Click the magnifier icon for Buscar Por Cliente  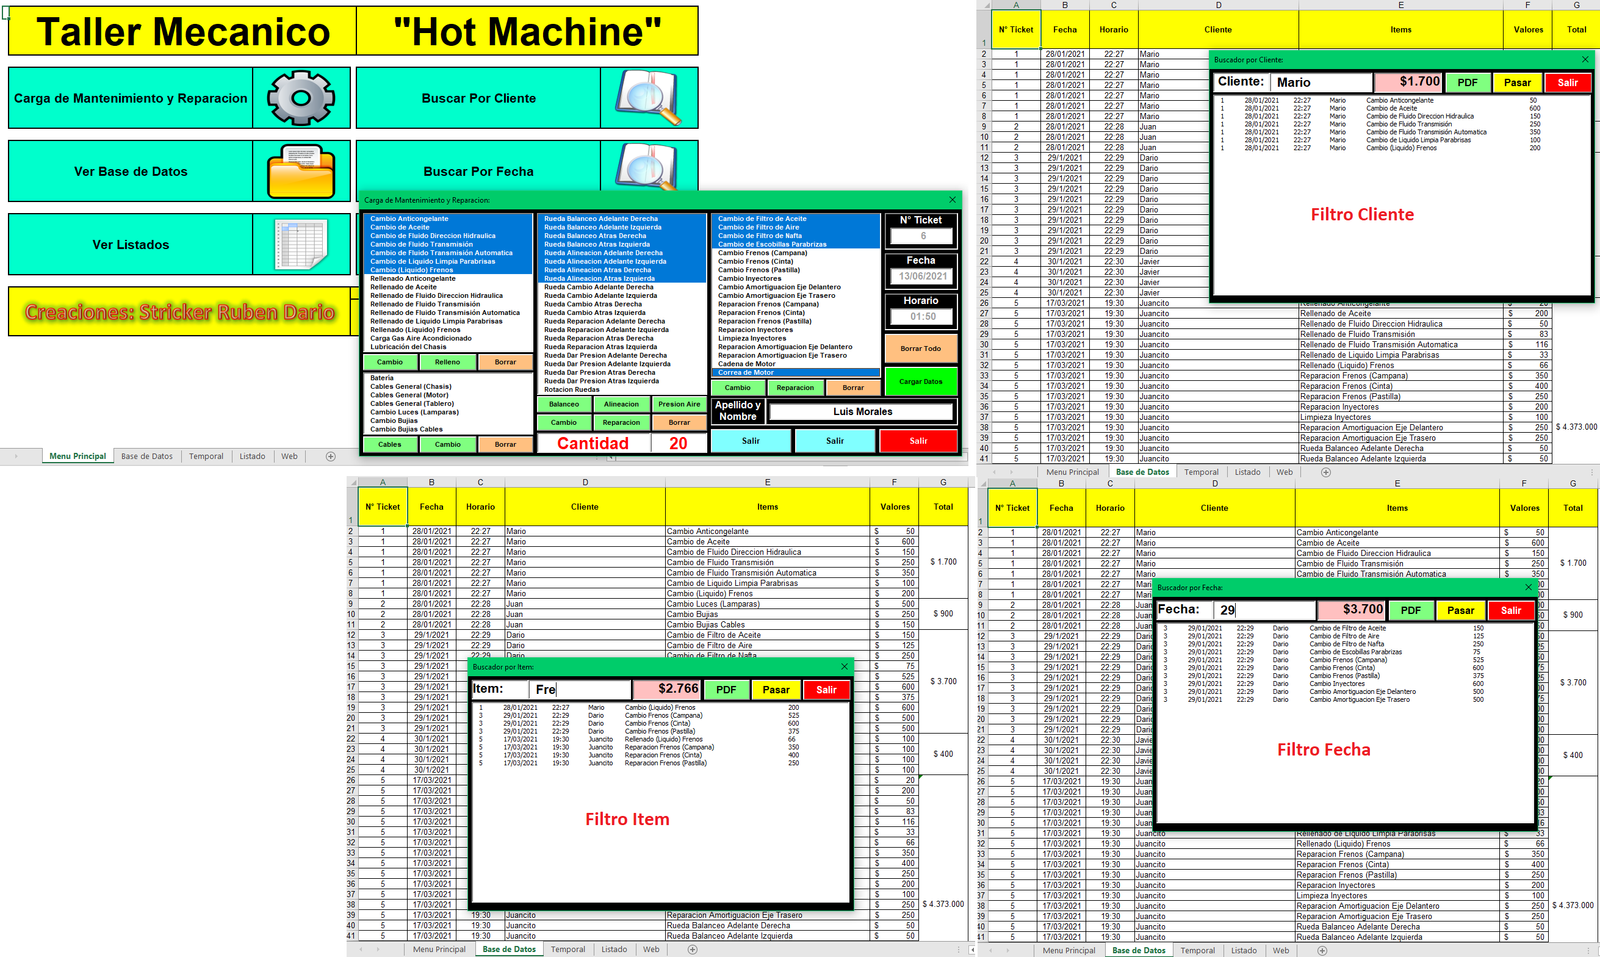[x=648, y=98]
